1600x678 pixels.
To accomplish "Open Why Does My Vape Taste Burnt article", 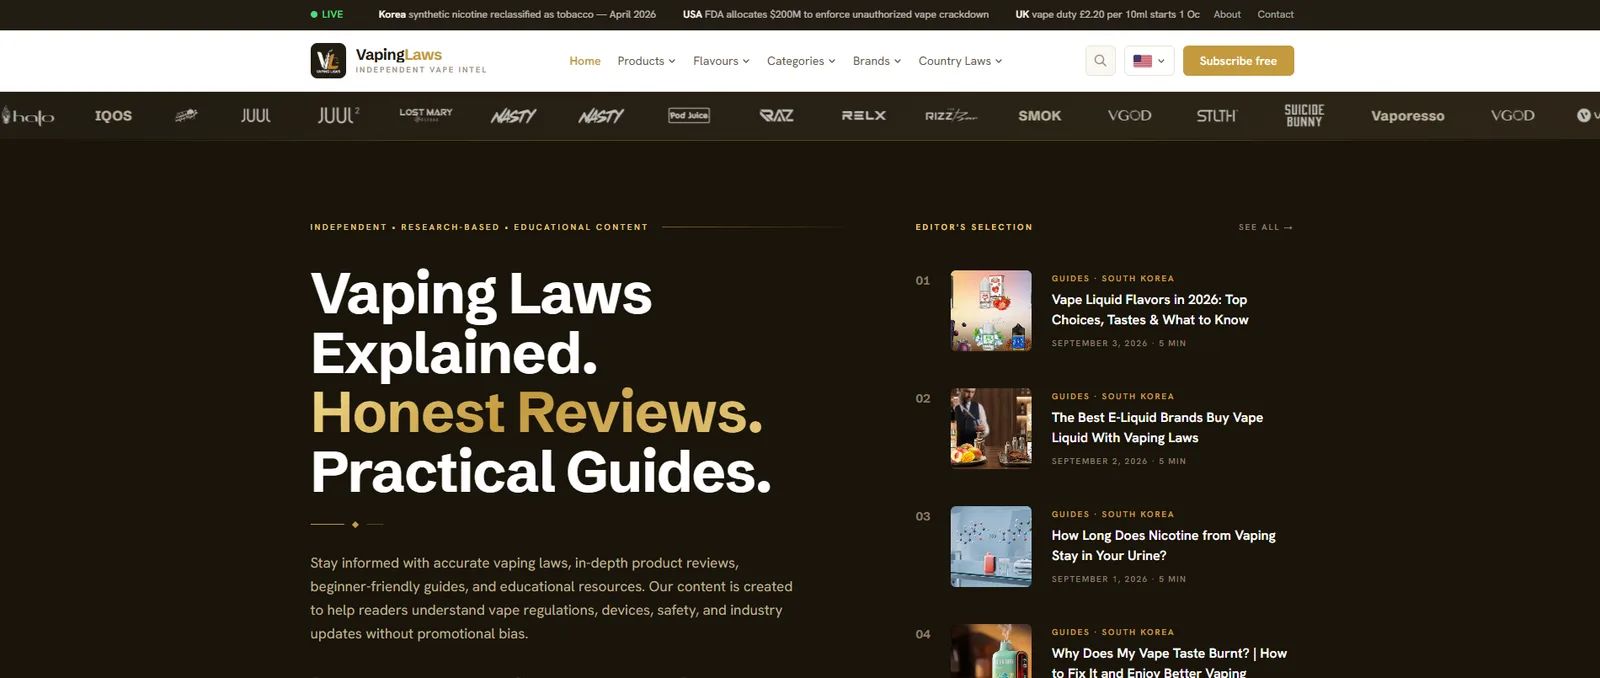I will coord(1169,662).
